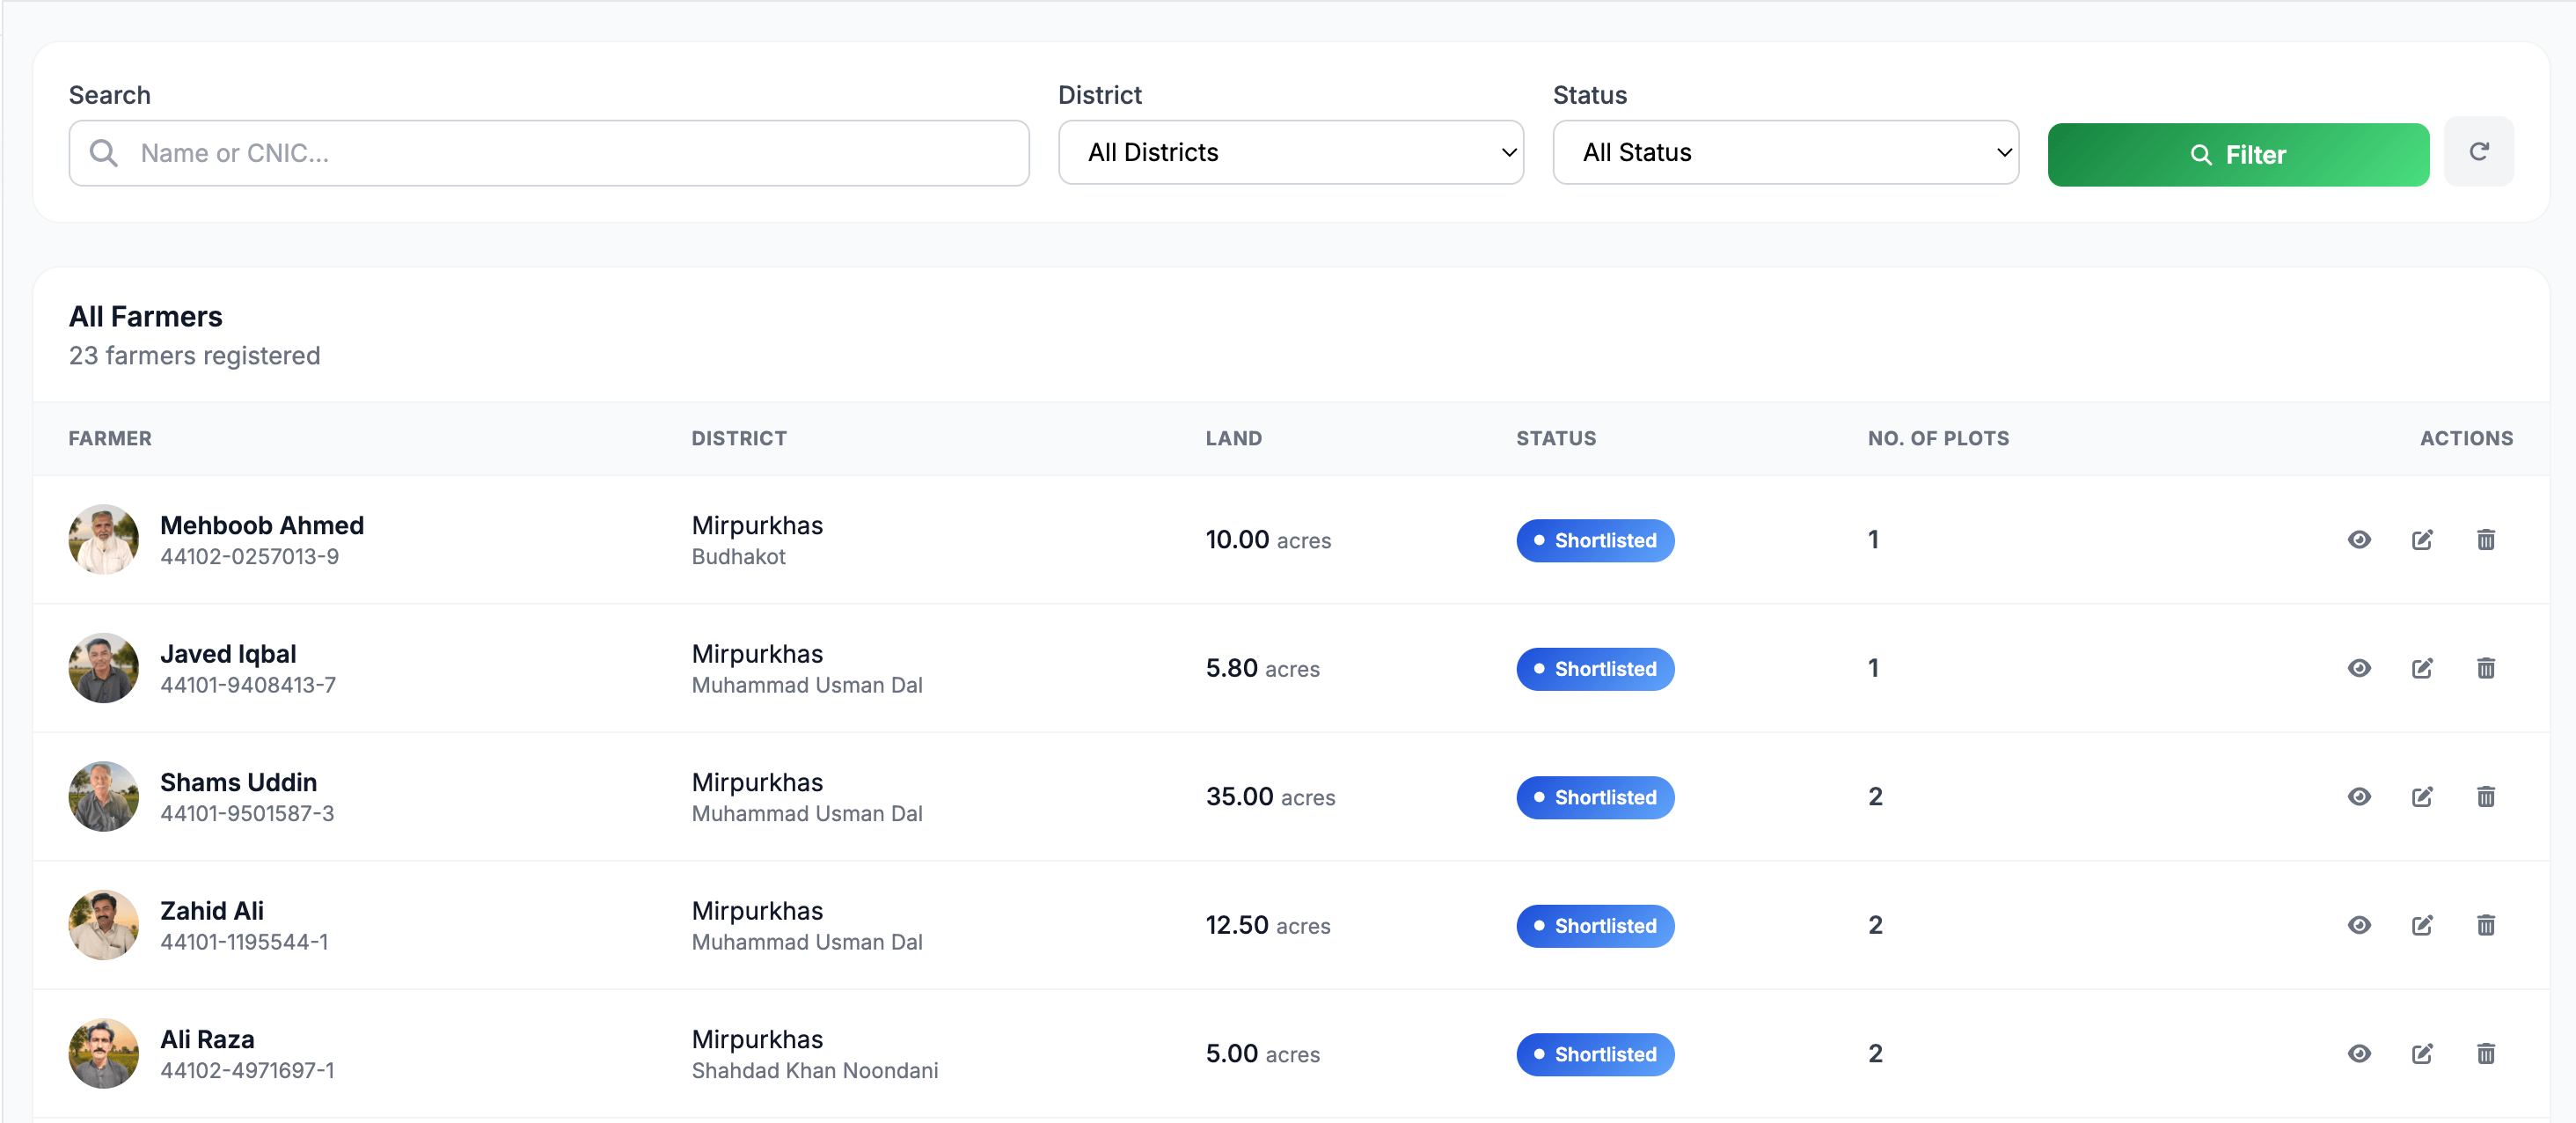Screen dimensions: 2576x1123
Task: Apply filters with the Filter button
Action: 2238,155
